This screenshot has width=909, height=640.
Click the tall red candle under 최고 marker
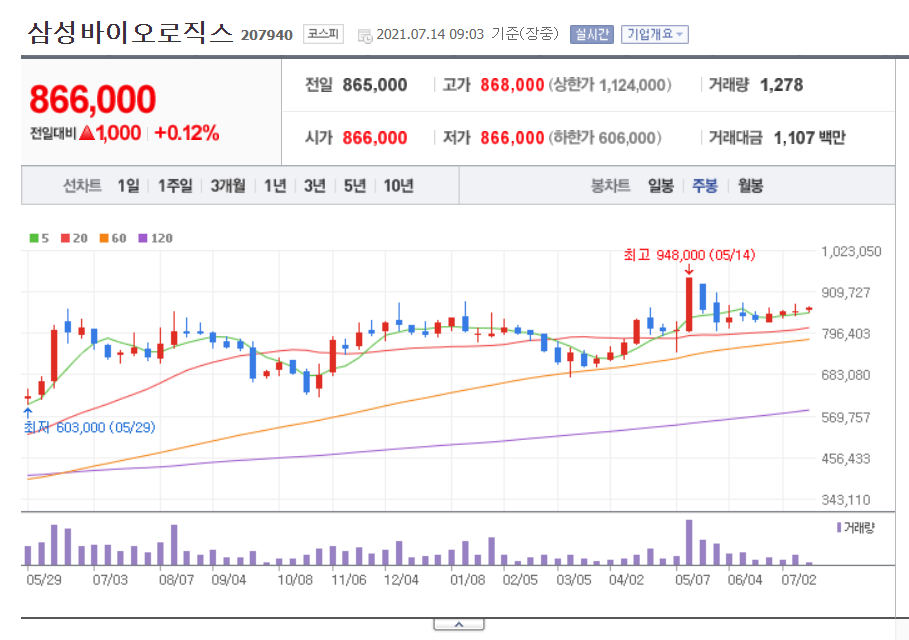tap(689, 304)
